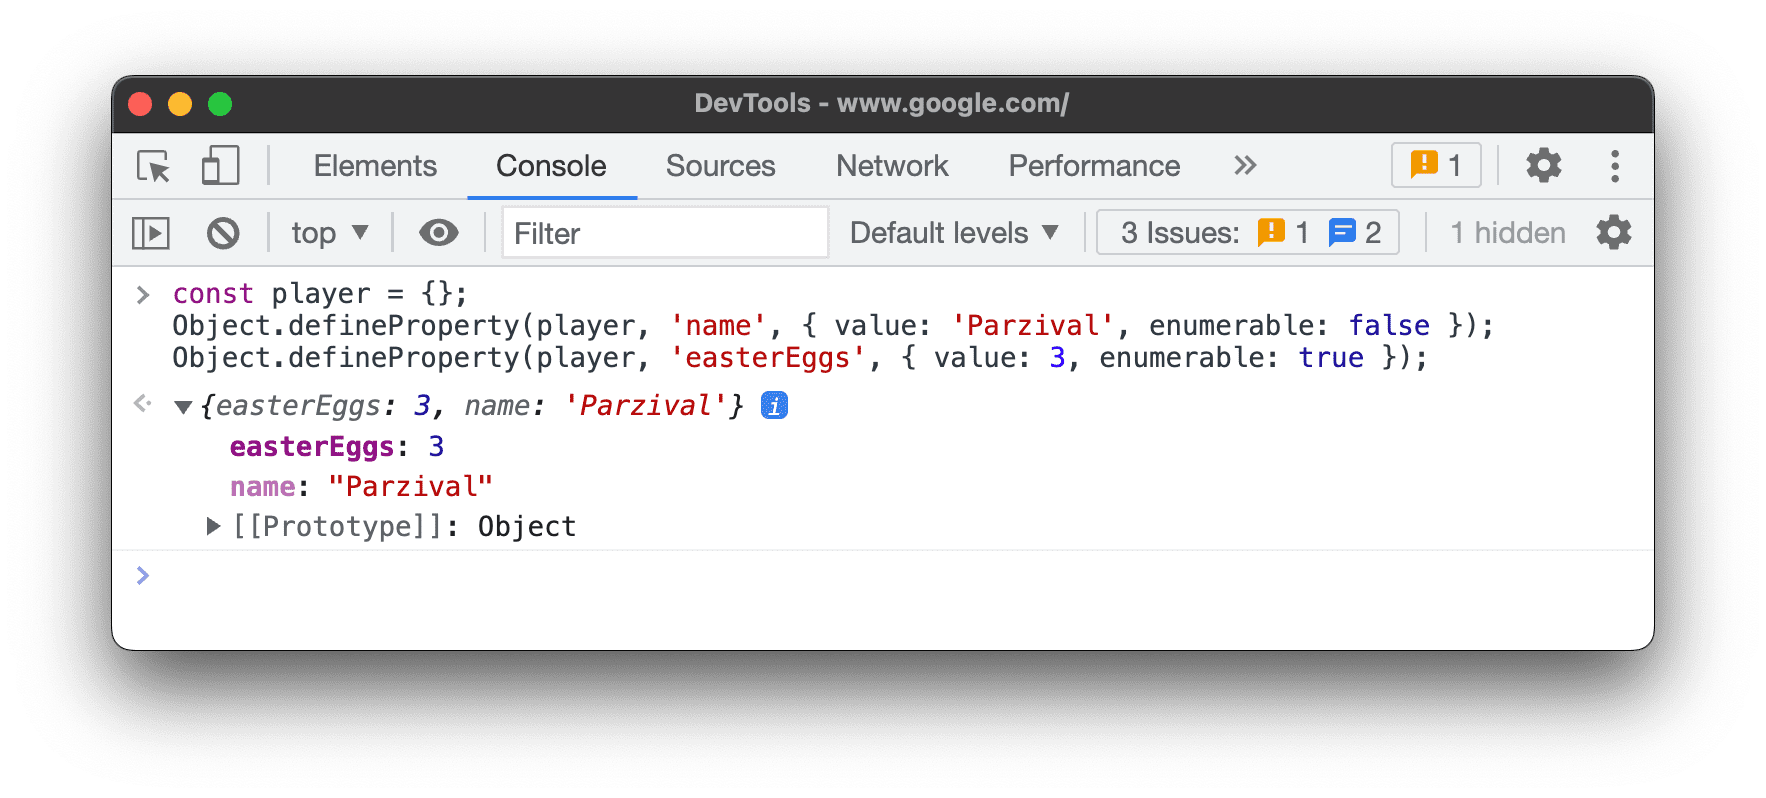Toggle the device toolbar
Image resolution: width=1766 pixels, height=798 pixels.
click(x=219, y=166)
